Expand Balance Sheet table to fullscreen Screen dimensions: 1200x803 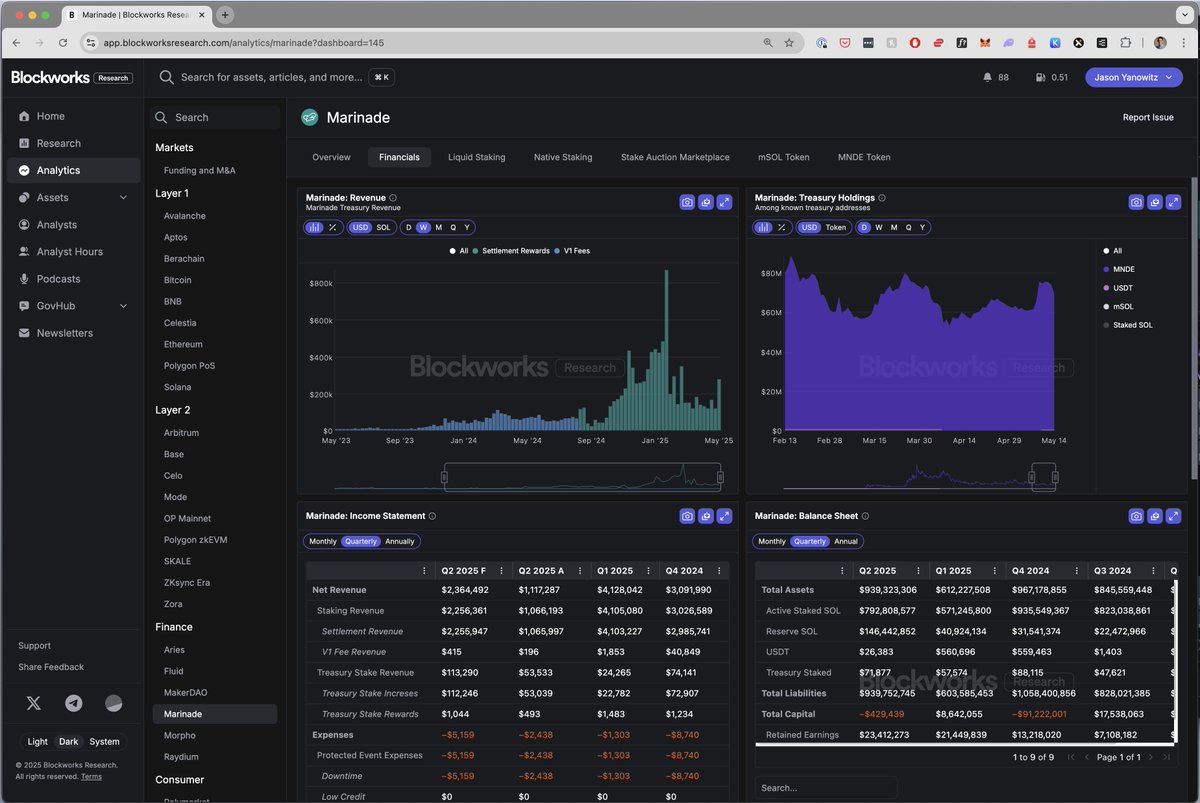pyautogui.click(x=1174, y=516)
